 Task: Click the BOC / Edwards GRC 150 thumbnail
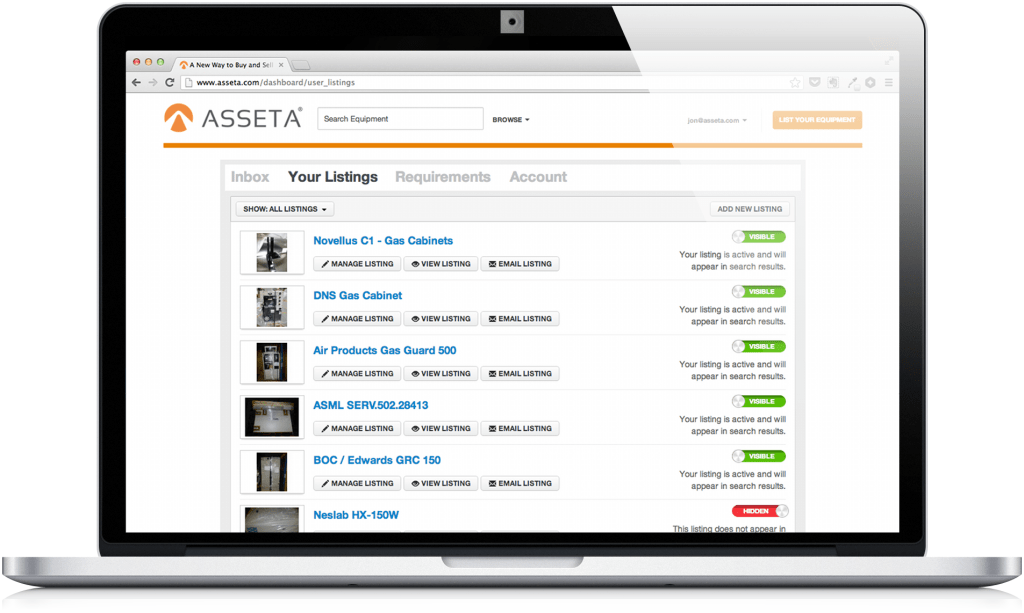point(272,472)
